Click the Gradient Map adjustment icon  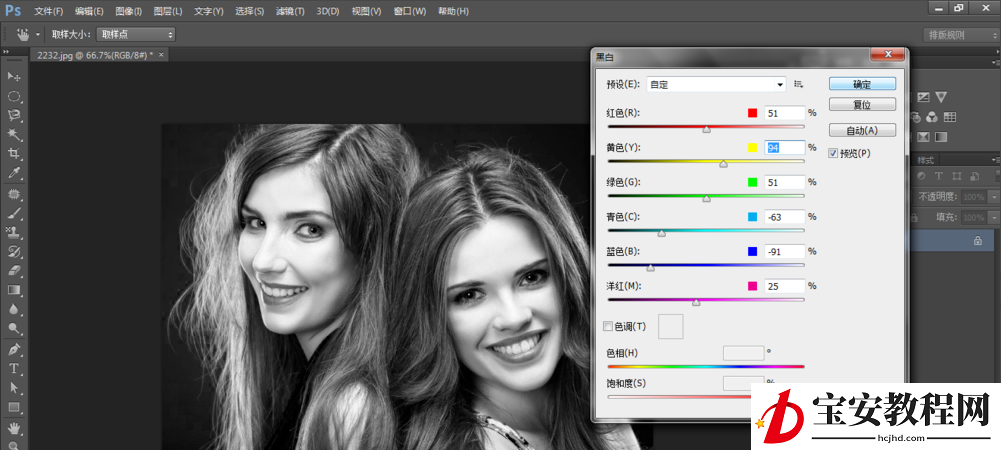941,137
